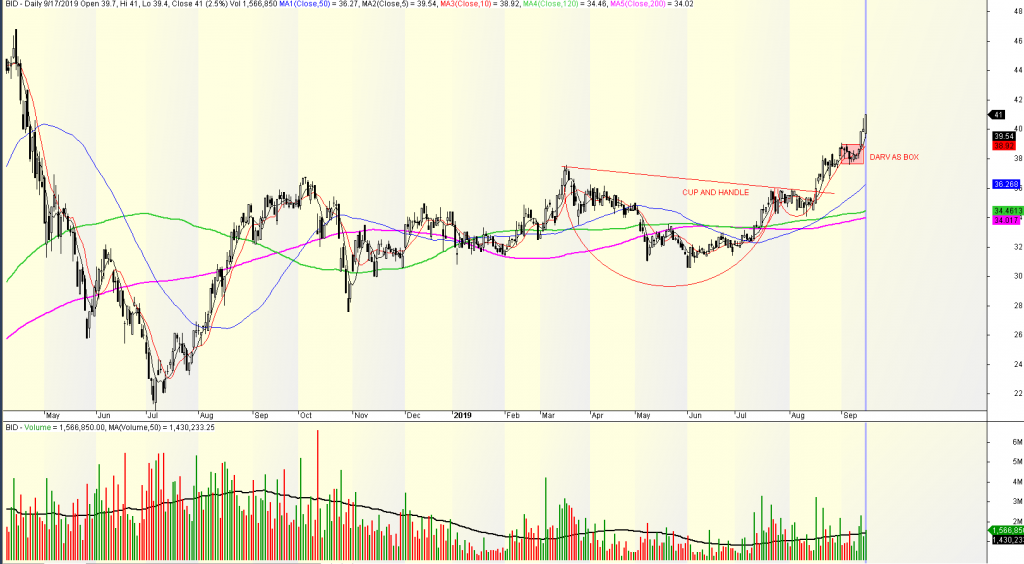Screen dimensions: 1024x564
Task: Click the black 39.54 price tag
Action: pos(1001,136)
